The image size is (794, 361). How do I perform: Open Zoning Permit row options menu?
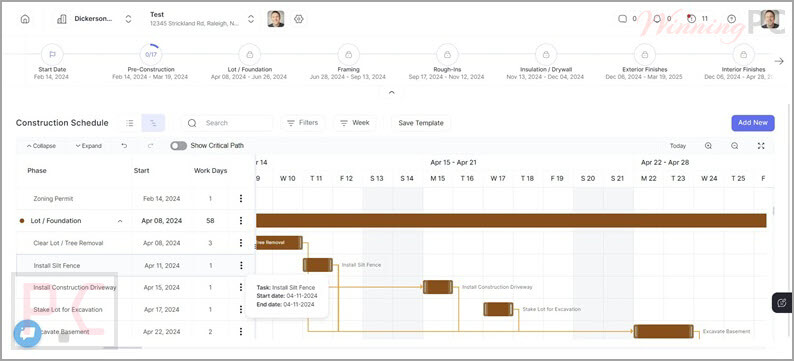tap(241, 198)
